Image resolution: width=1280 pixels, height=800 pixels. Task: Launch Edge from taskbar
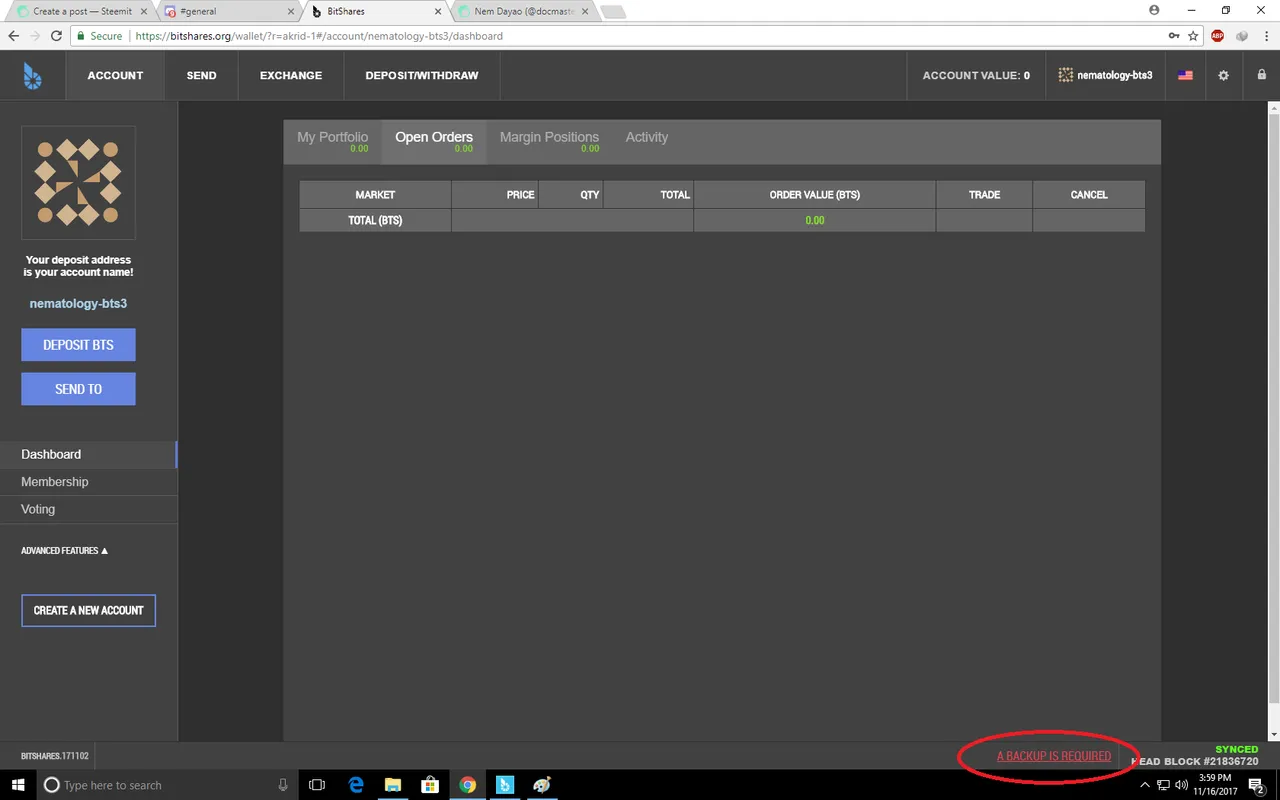[356, 785]
